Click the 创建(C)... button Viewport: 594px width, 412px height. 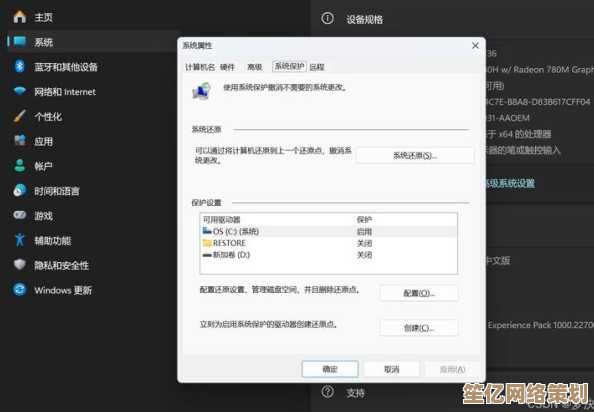[x=419, y=328]
